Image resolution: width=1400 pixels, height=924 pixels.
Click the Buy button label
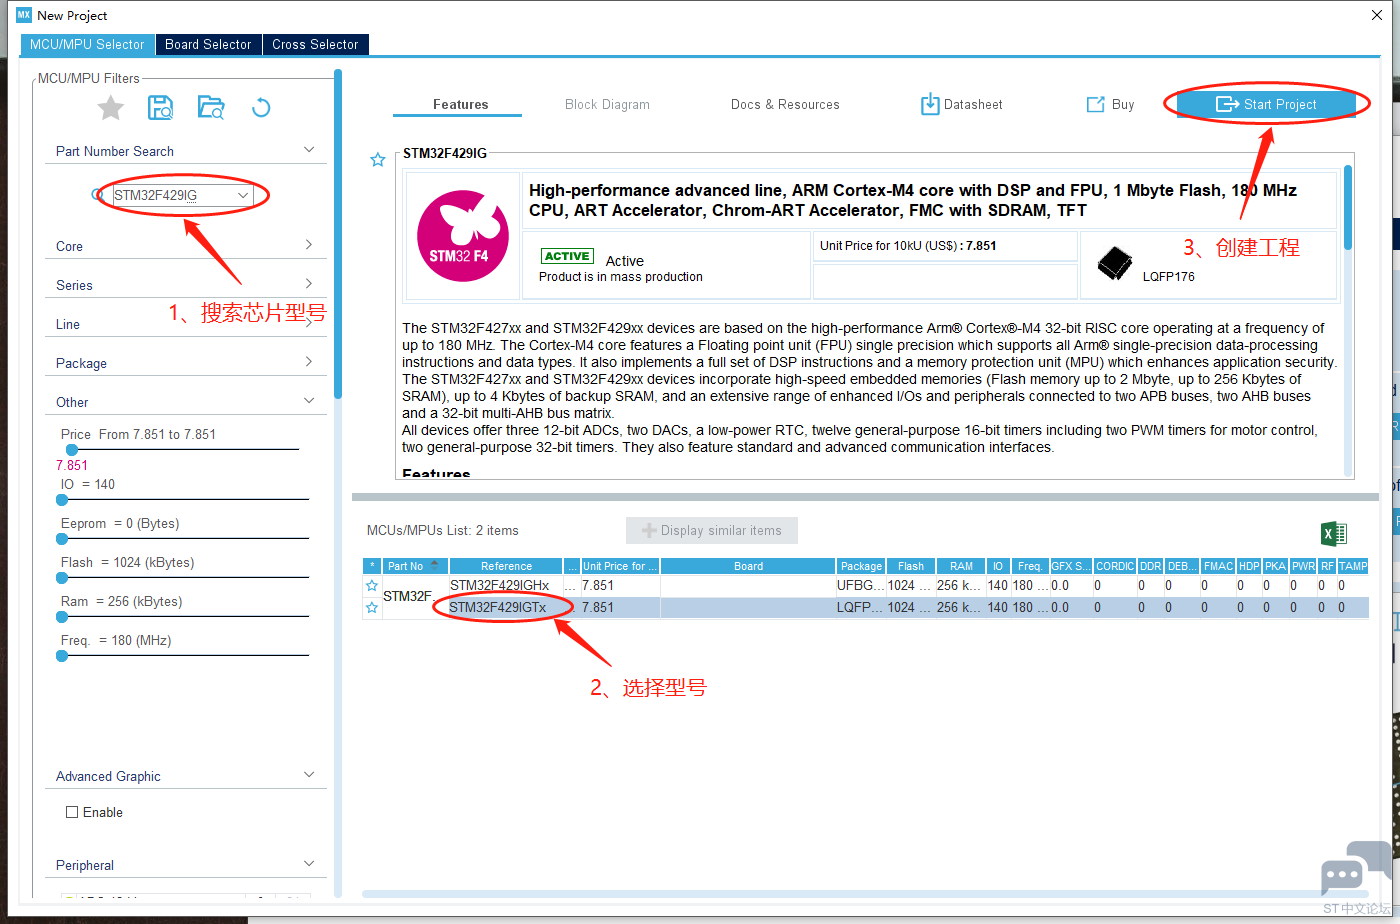coord(1123,104)
